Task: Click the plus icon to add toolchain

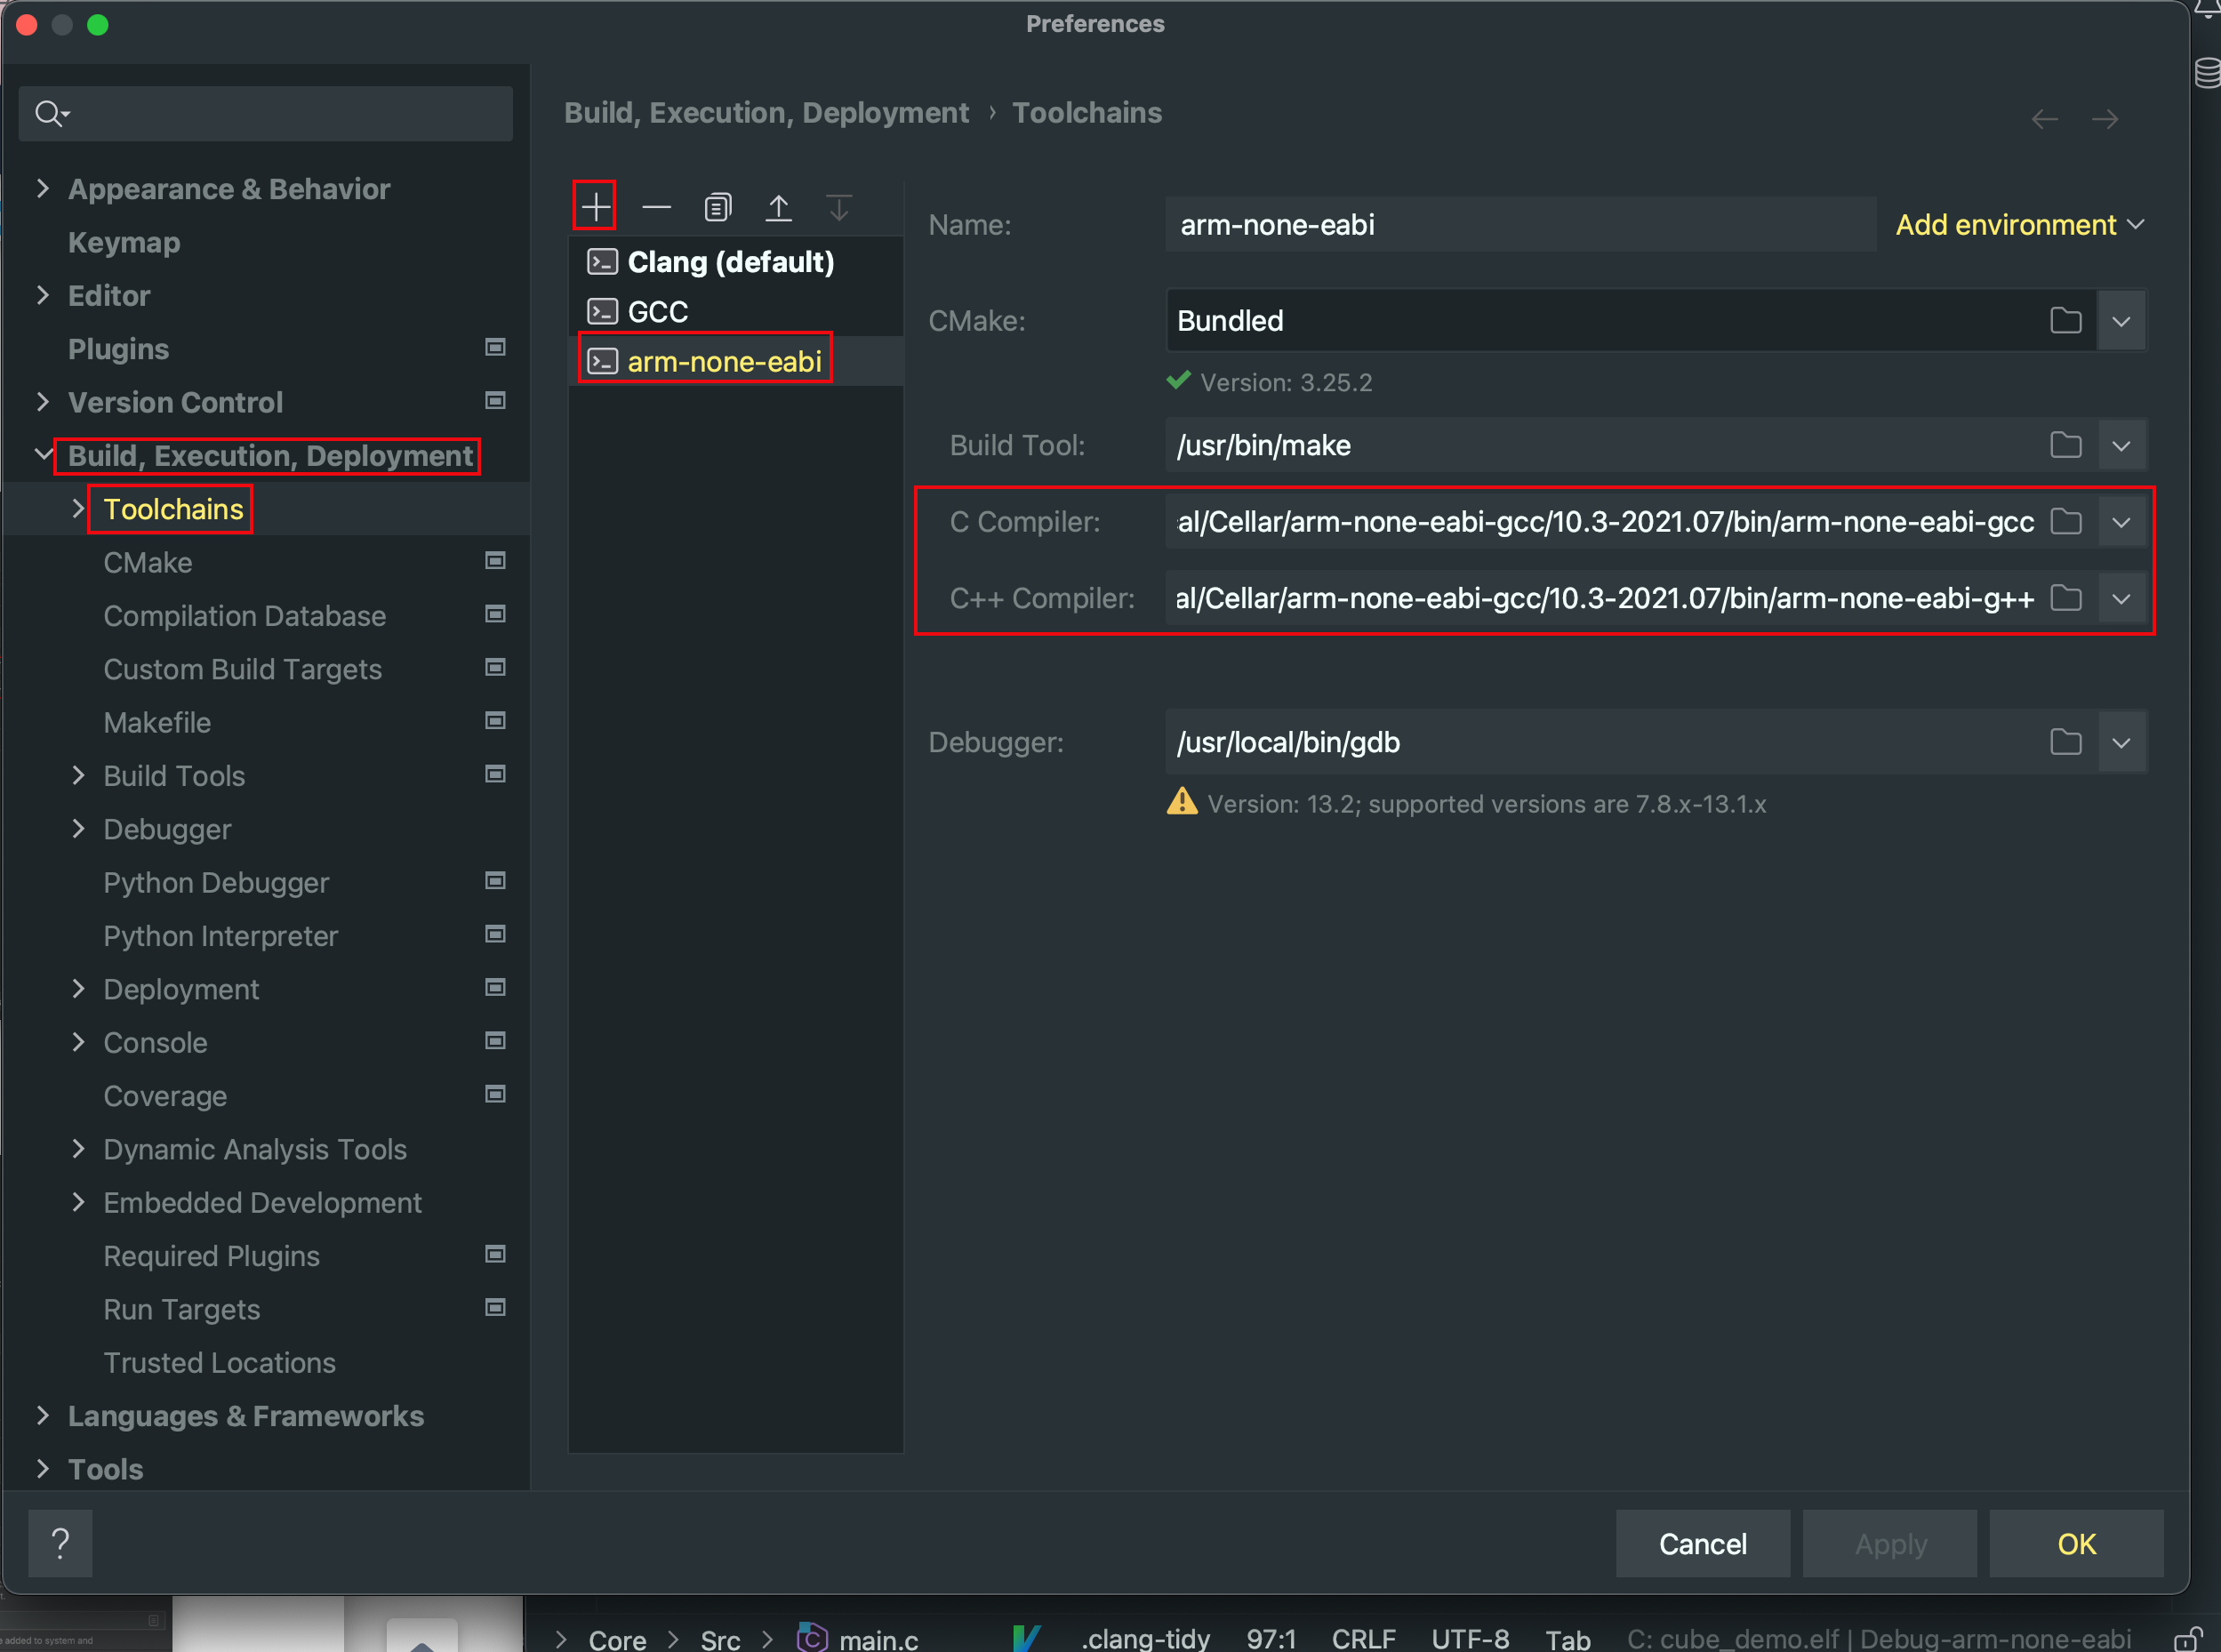Action: click(x=595, y=207)
